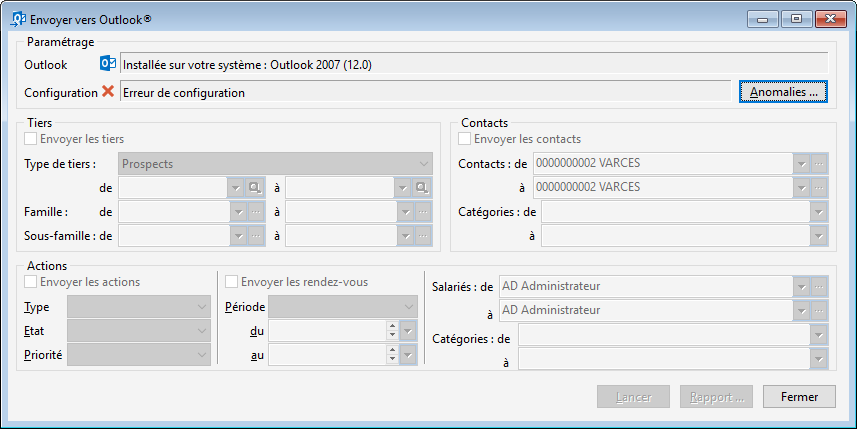Click the contacts Catégories 'de' input field
This screenshot has height=429, width=857.
[676, 212]
